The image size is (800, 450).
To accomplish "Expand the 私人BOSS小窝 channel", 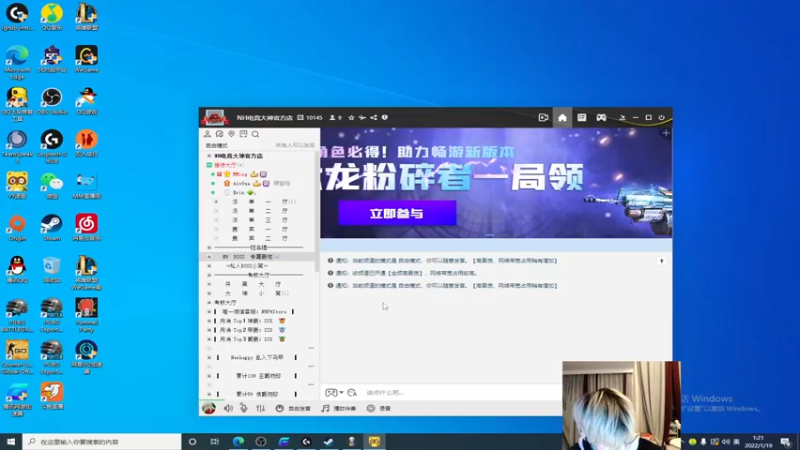I will pos(209,266).
